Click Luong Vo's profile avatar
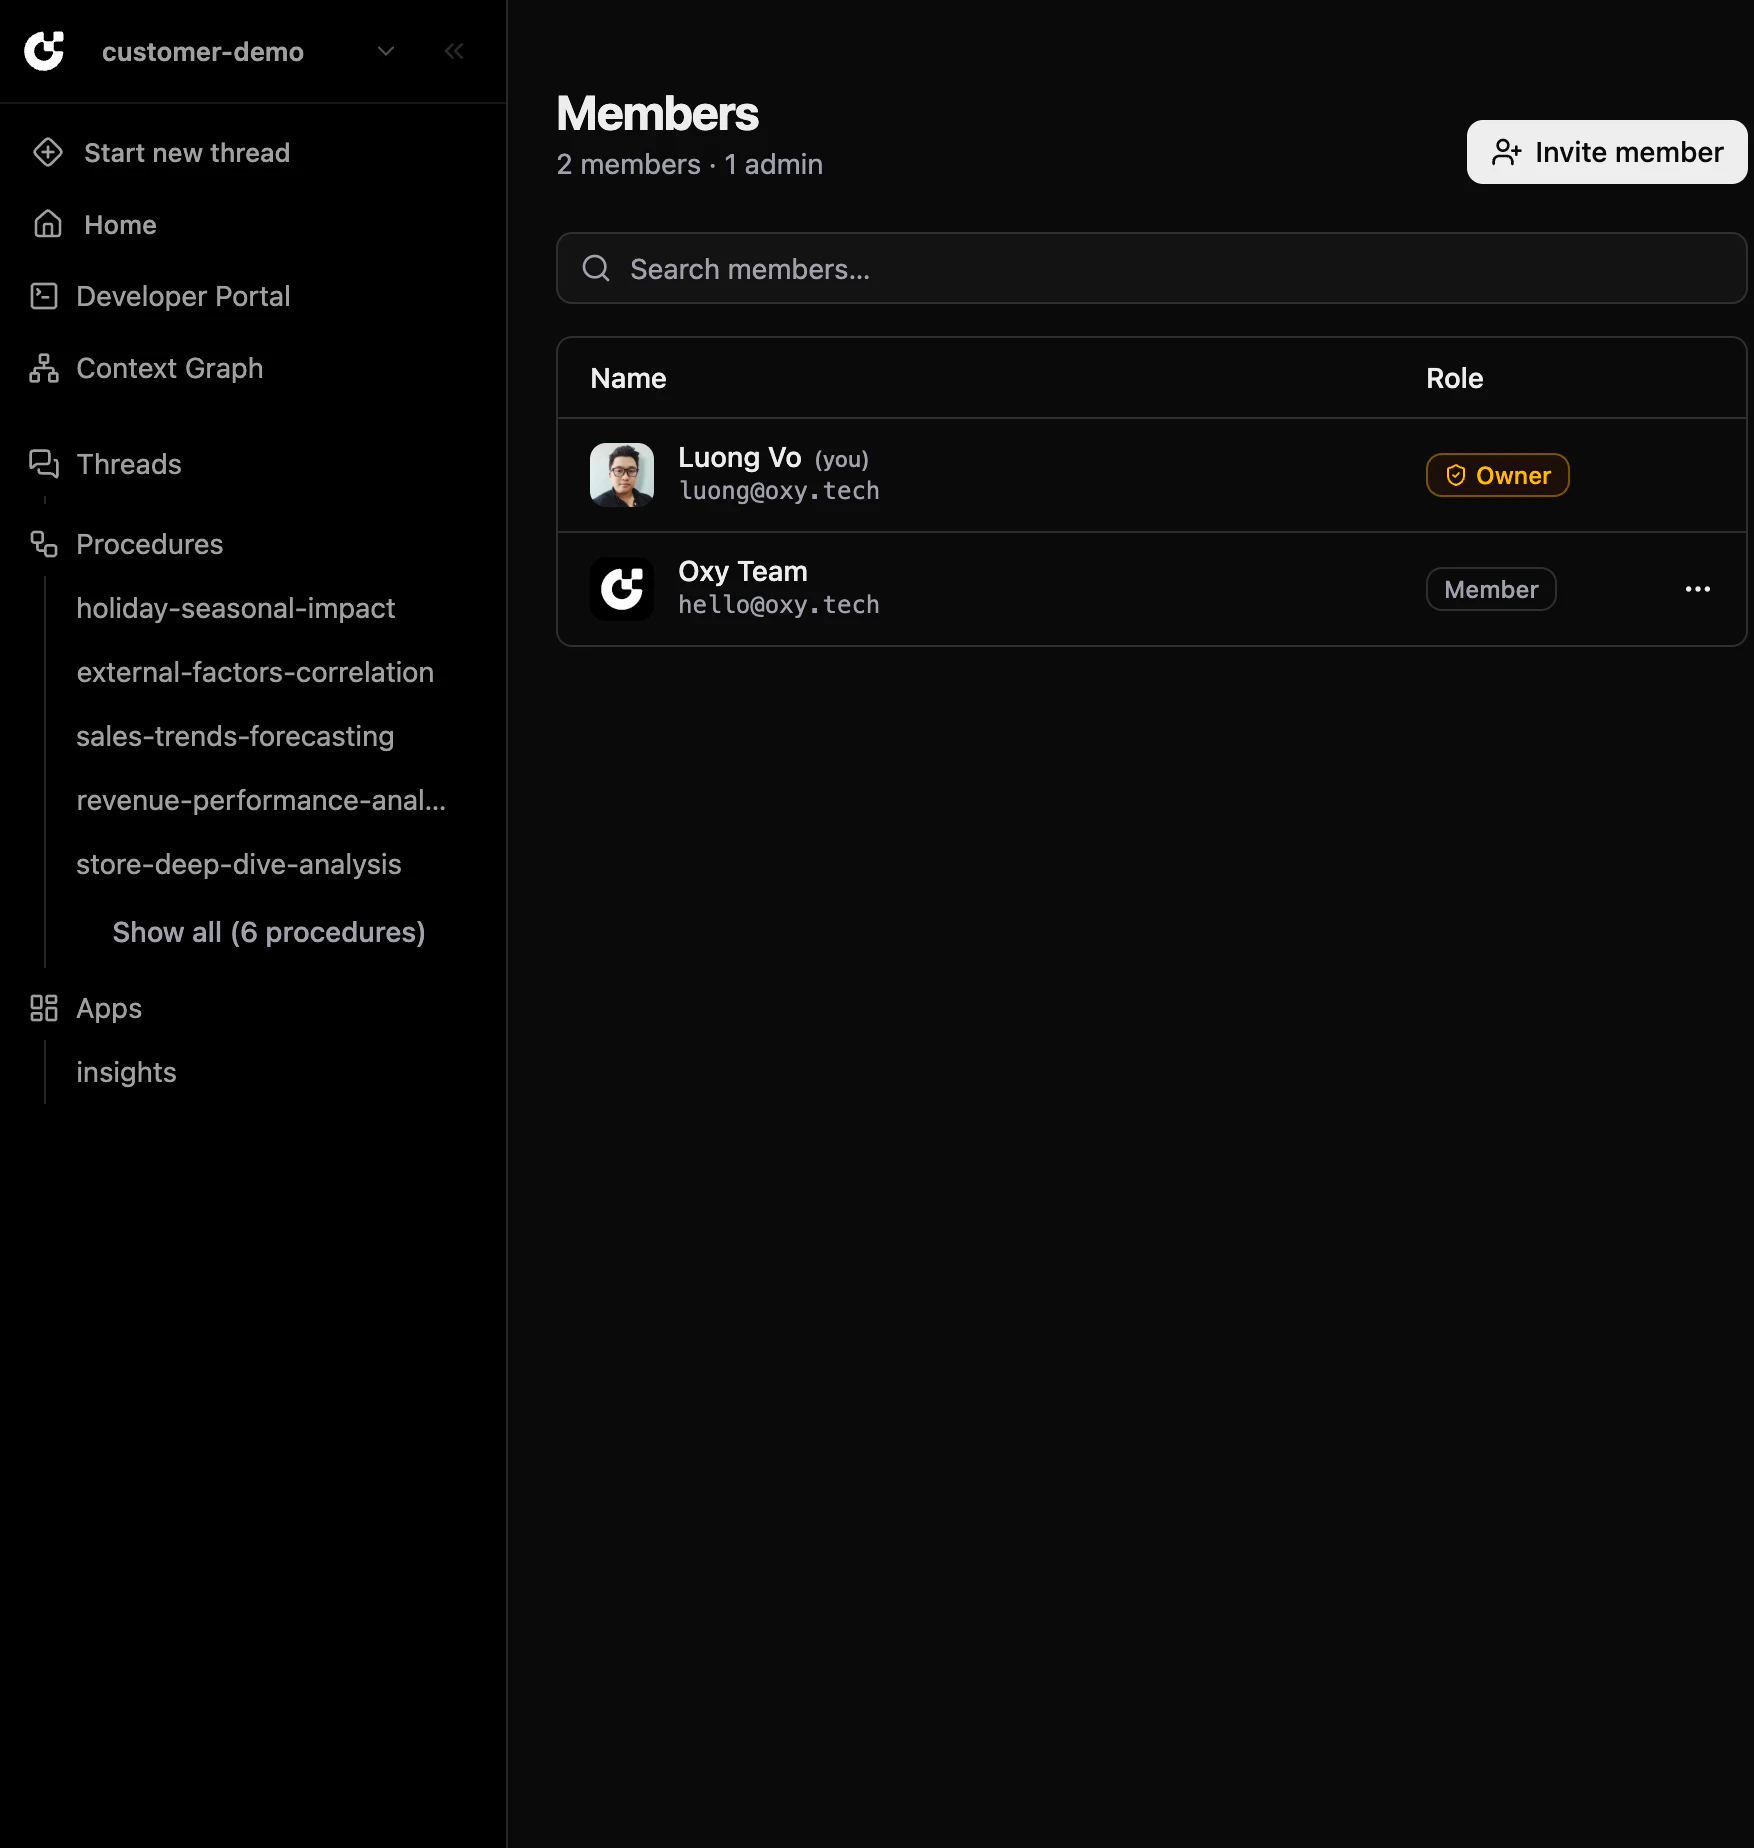This screenshot has height=1848, width=1754. [x=621, y=474]
